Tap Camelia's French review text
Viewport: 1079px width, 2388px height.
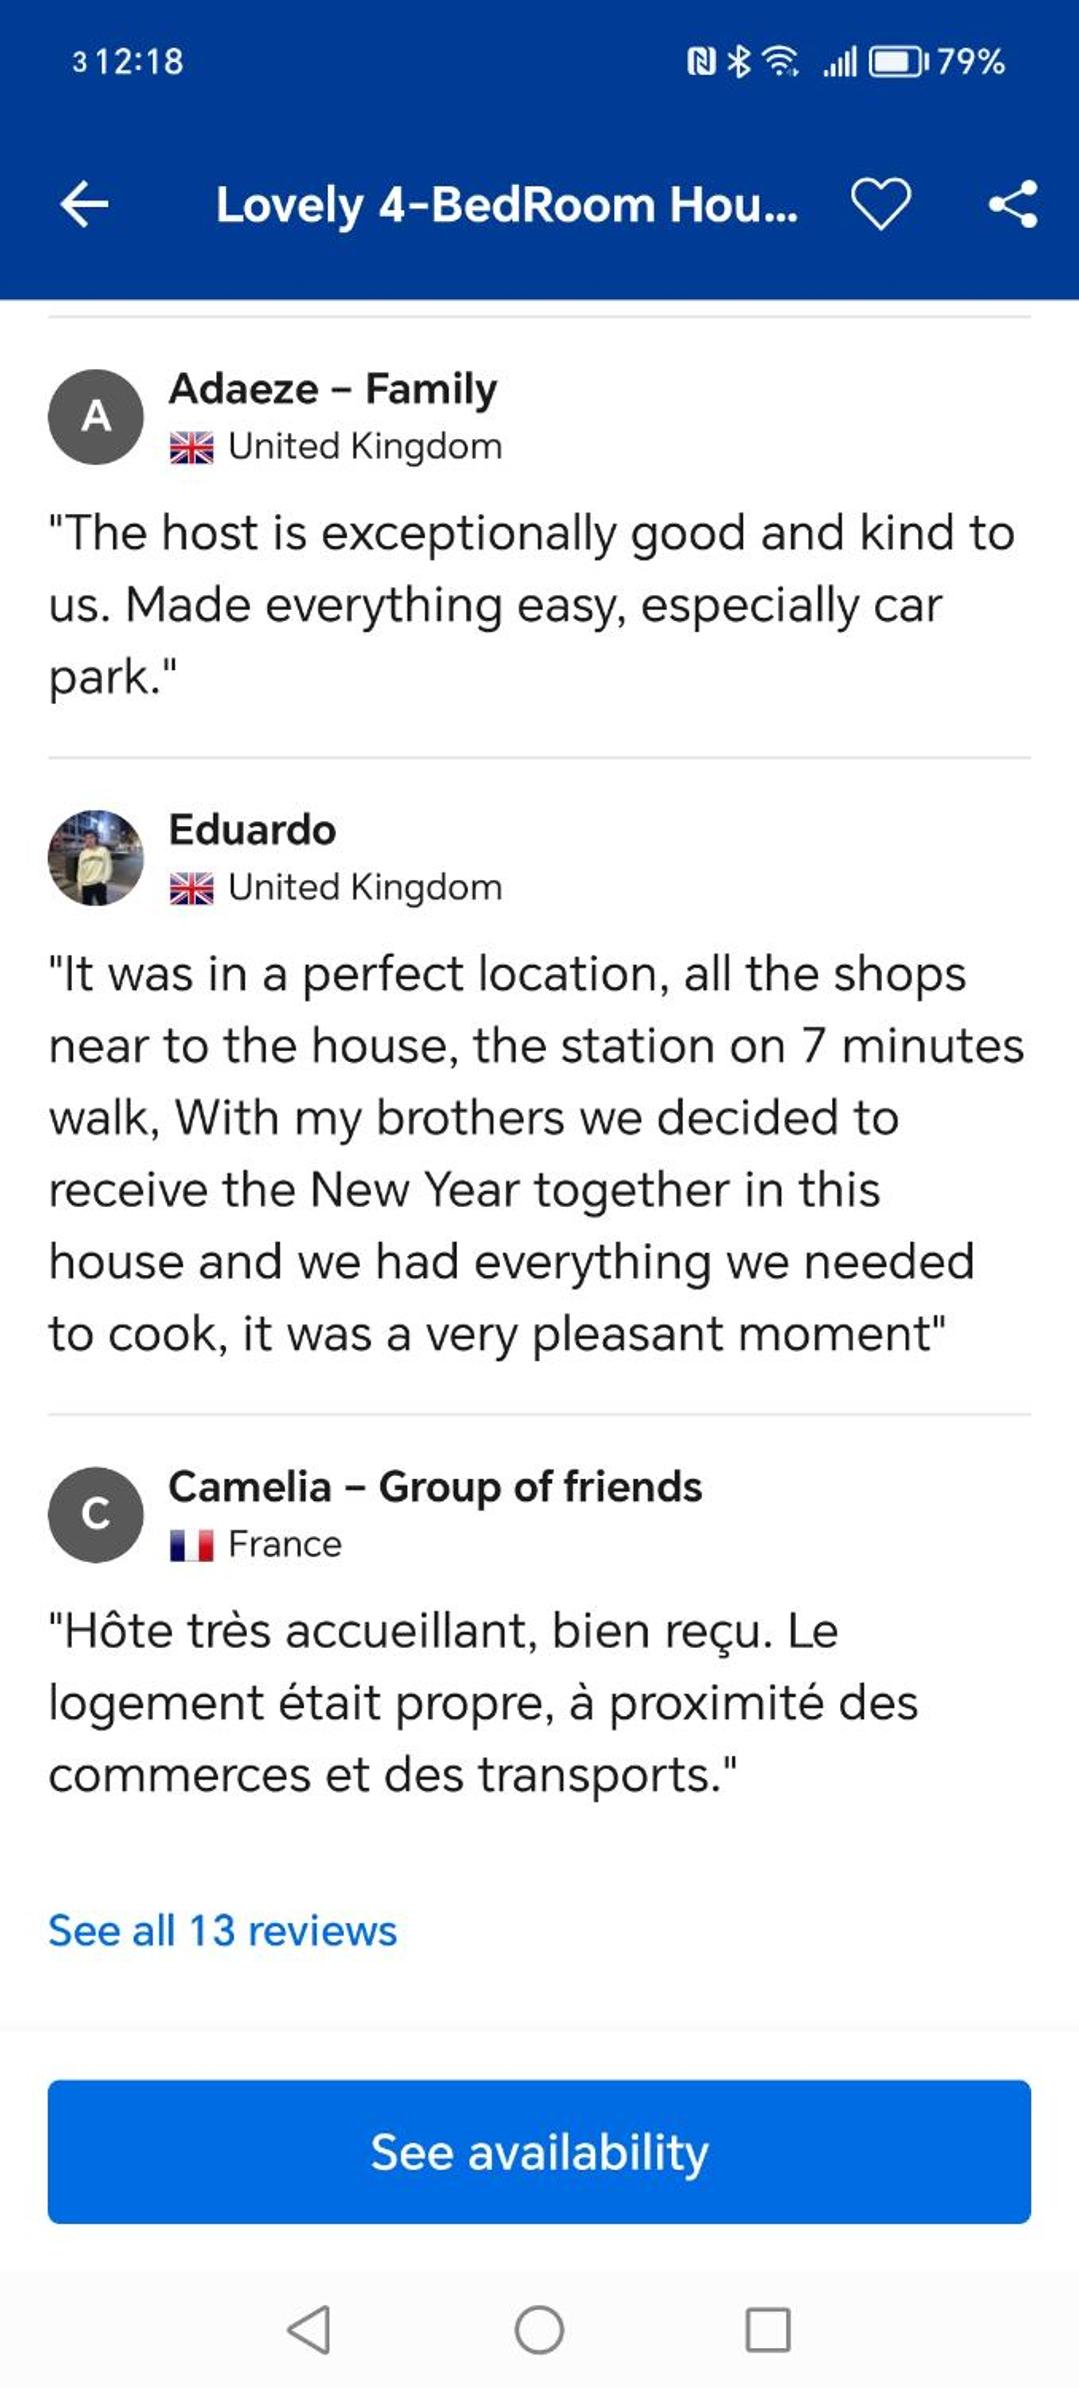(483, 1702)
